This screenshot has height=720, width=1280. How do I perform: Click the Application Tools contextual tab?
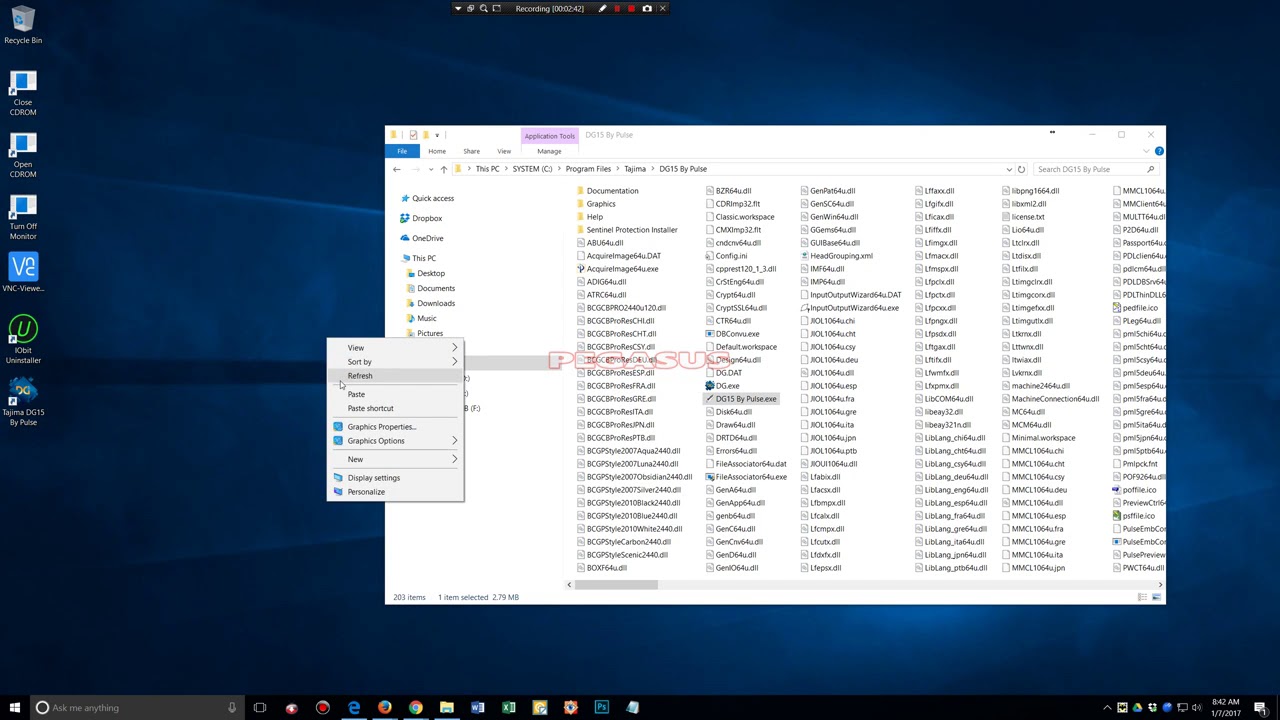pyautogui.click(x=549, y=136)
